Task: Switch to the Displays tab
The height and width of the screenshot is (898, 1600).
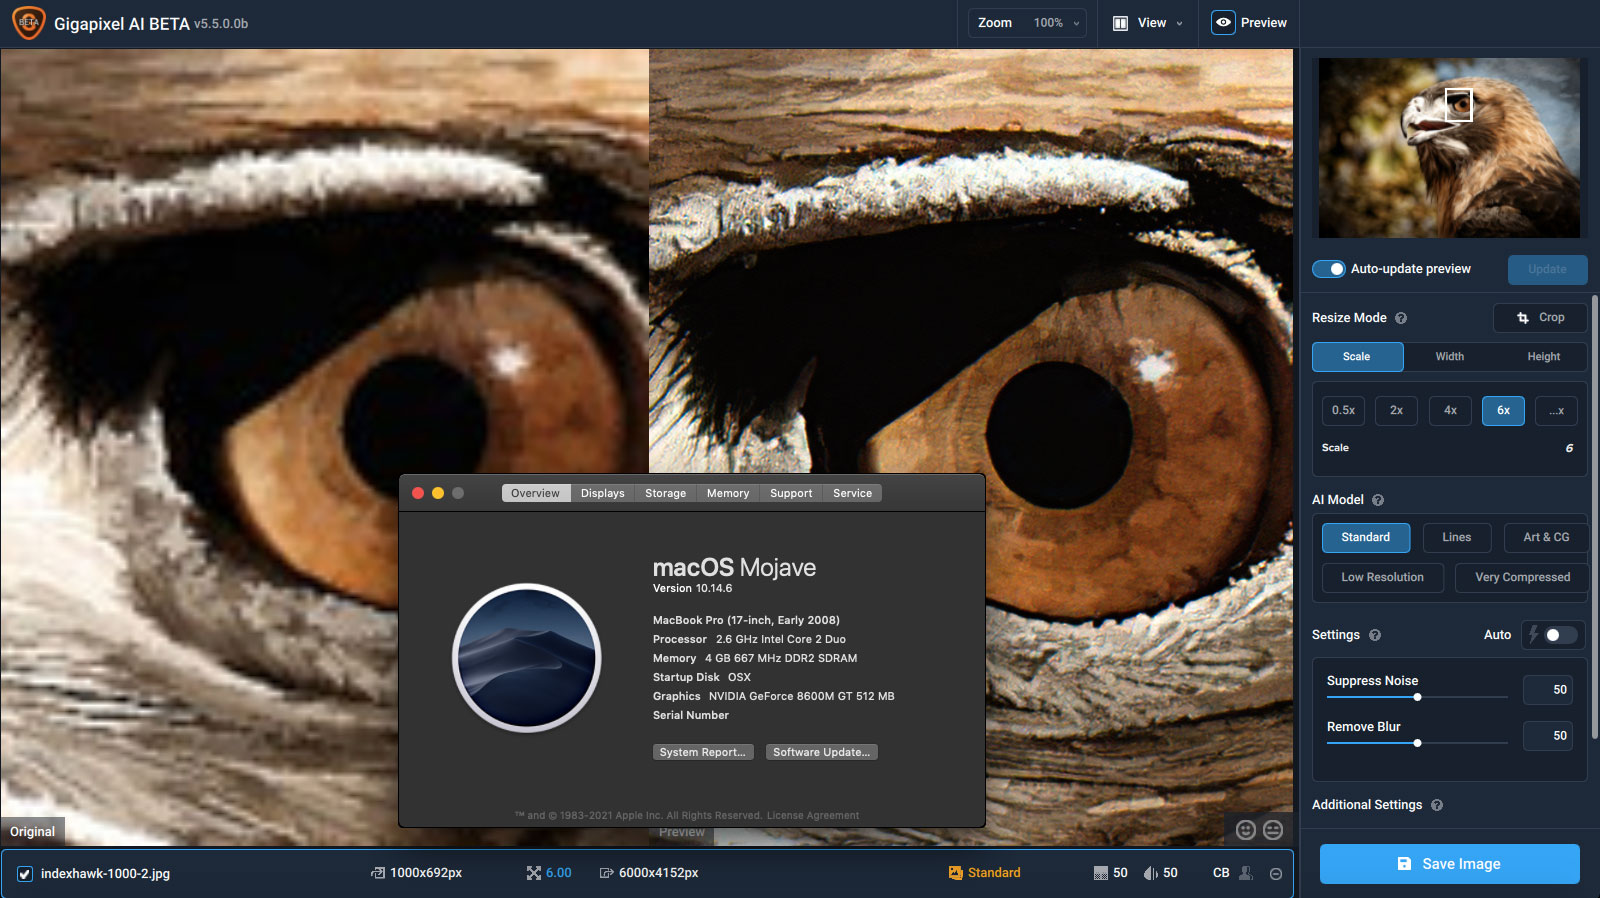Action: pyautogui.click(x=602, y=493)
